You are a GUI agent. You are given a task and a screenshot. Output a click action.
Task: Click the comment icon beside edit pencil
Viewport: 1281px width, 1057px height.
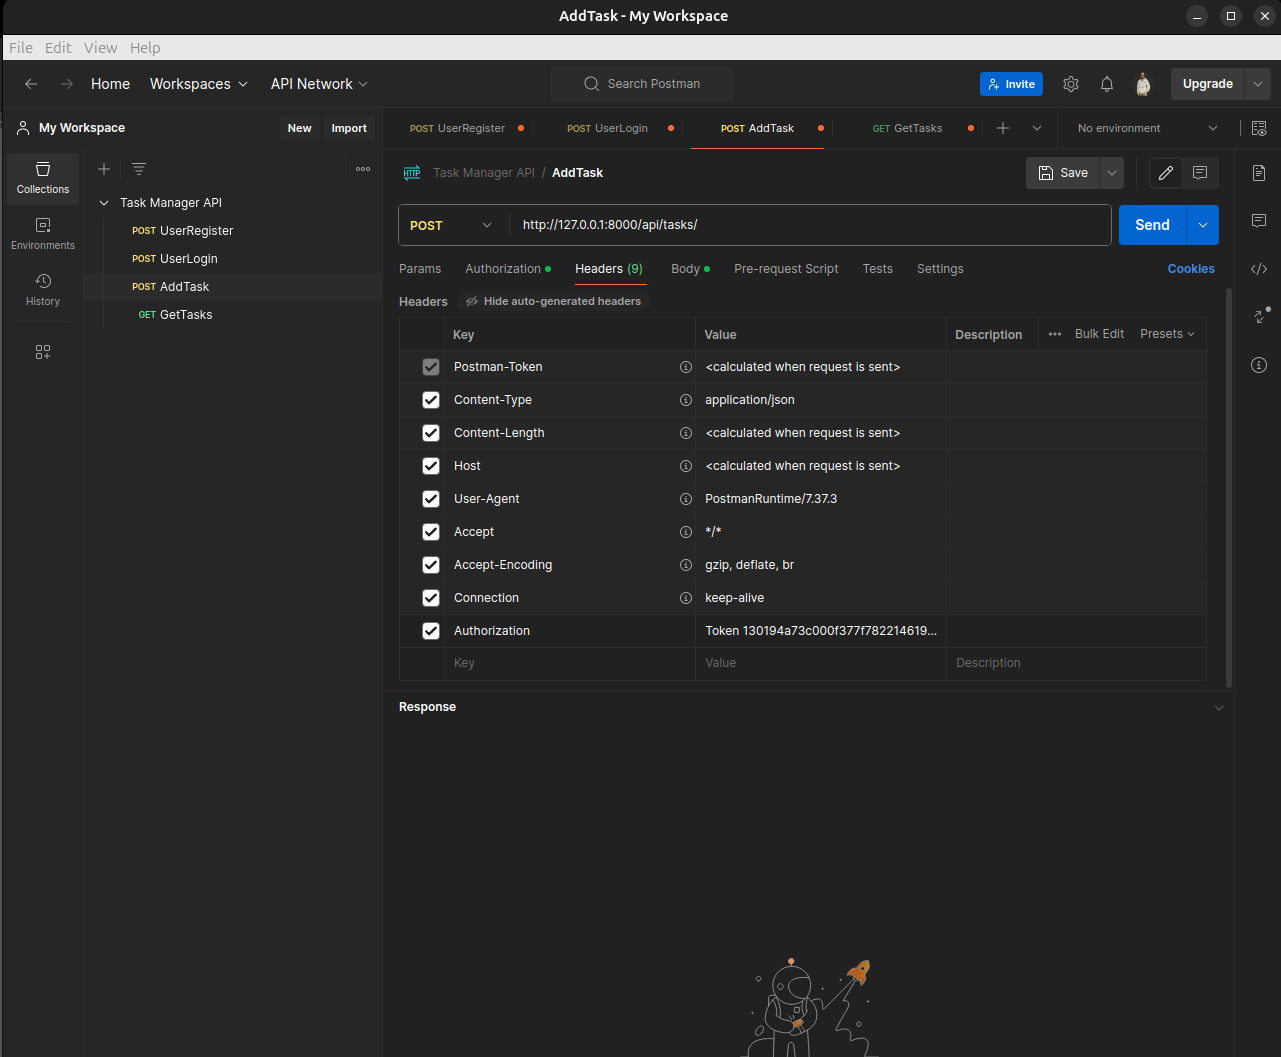[x=1200, y=173]
